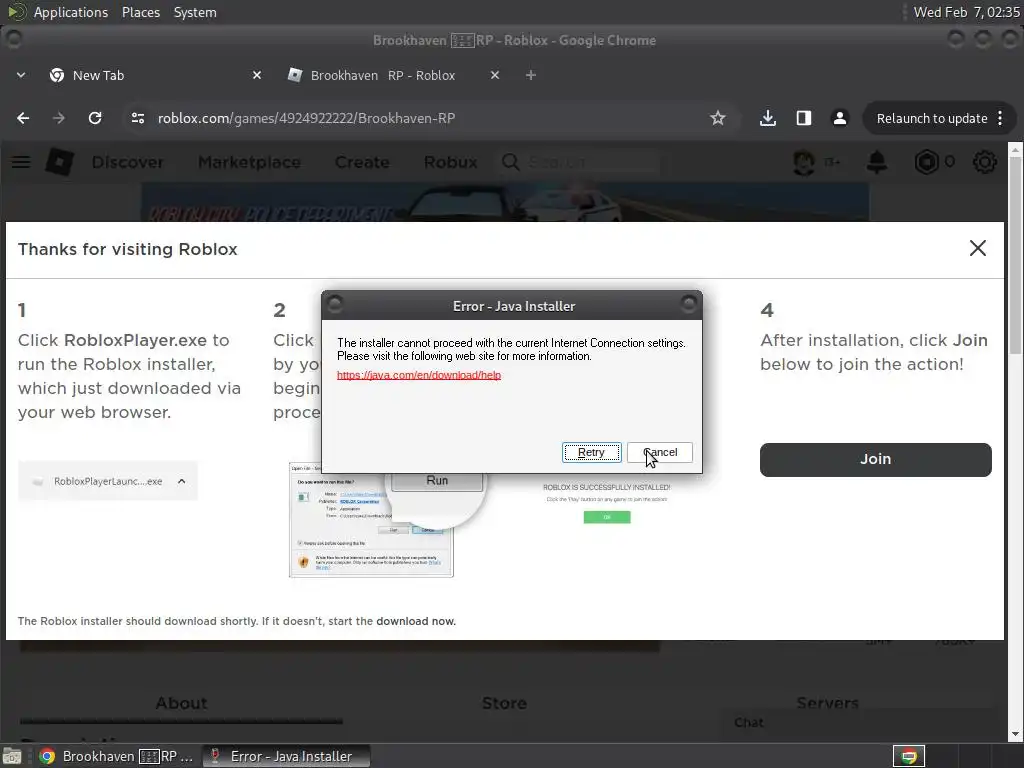Click the Chrome tray icon in taskbar

pyautogui.click(x=909, y=756)
